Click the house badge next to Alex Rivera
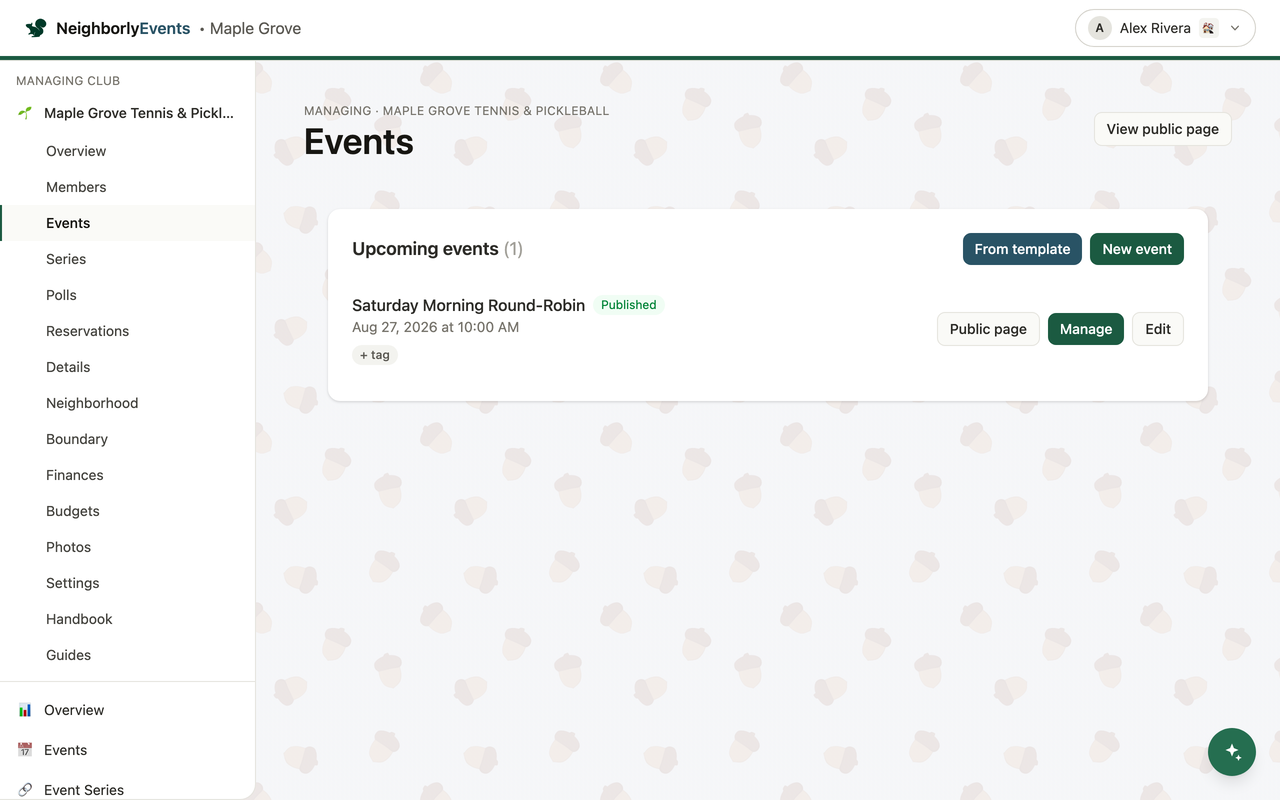The width and height of the screenshot is (1280, 800). 1208,28
